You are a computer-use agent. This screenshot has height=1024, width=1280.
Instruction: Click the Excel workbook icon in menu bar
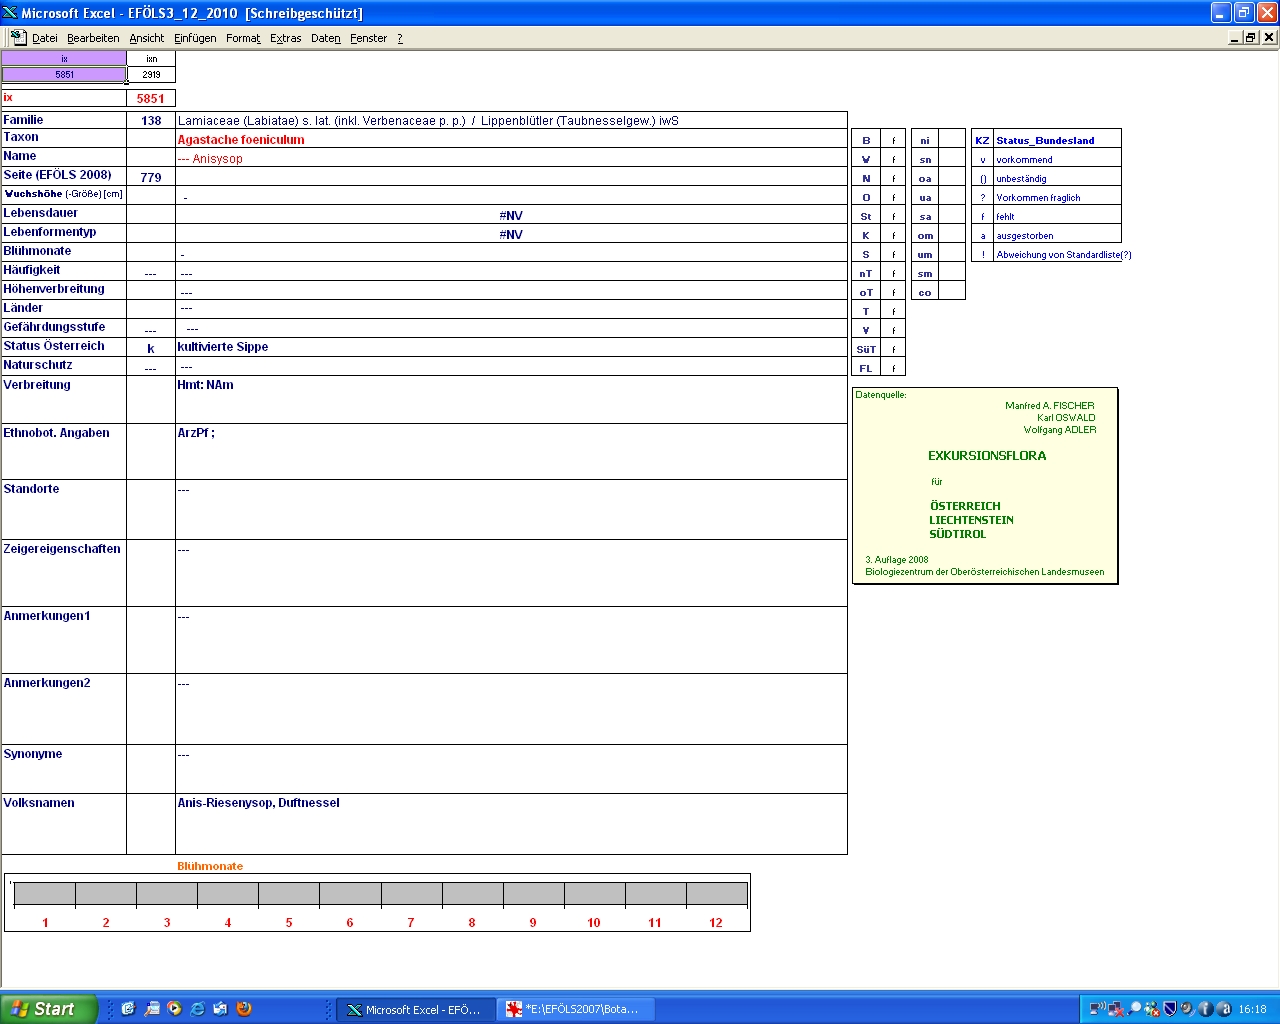[x=18, y=37]
